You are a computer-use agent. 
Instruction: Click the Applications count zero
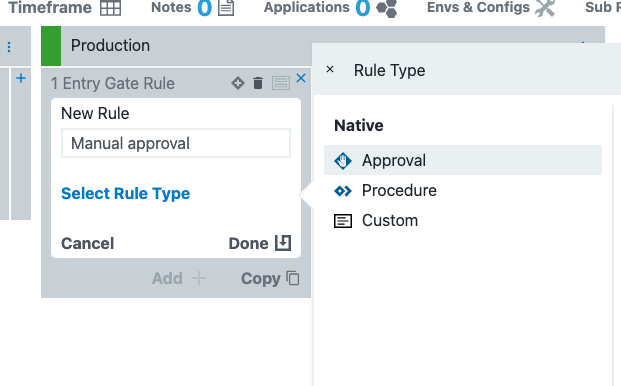point(362,8)
